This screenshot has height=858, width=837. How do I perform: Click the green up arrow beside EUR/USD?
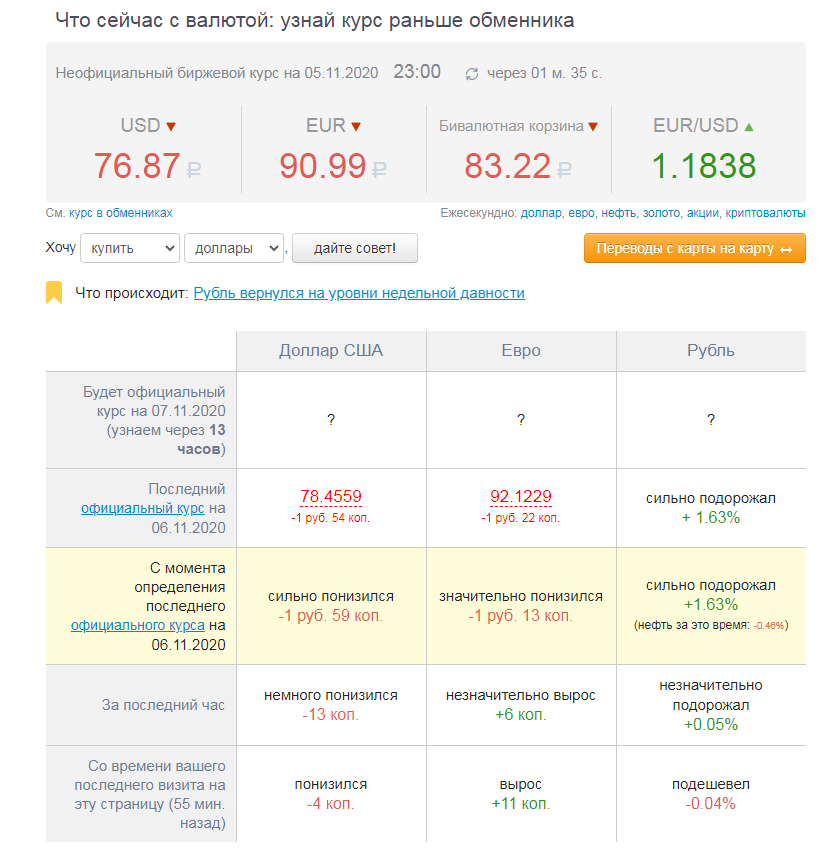749,127
